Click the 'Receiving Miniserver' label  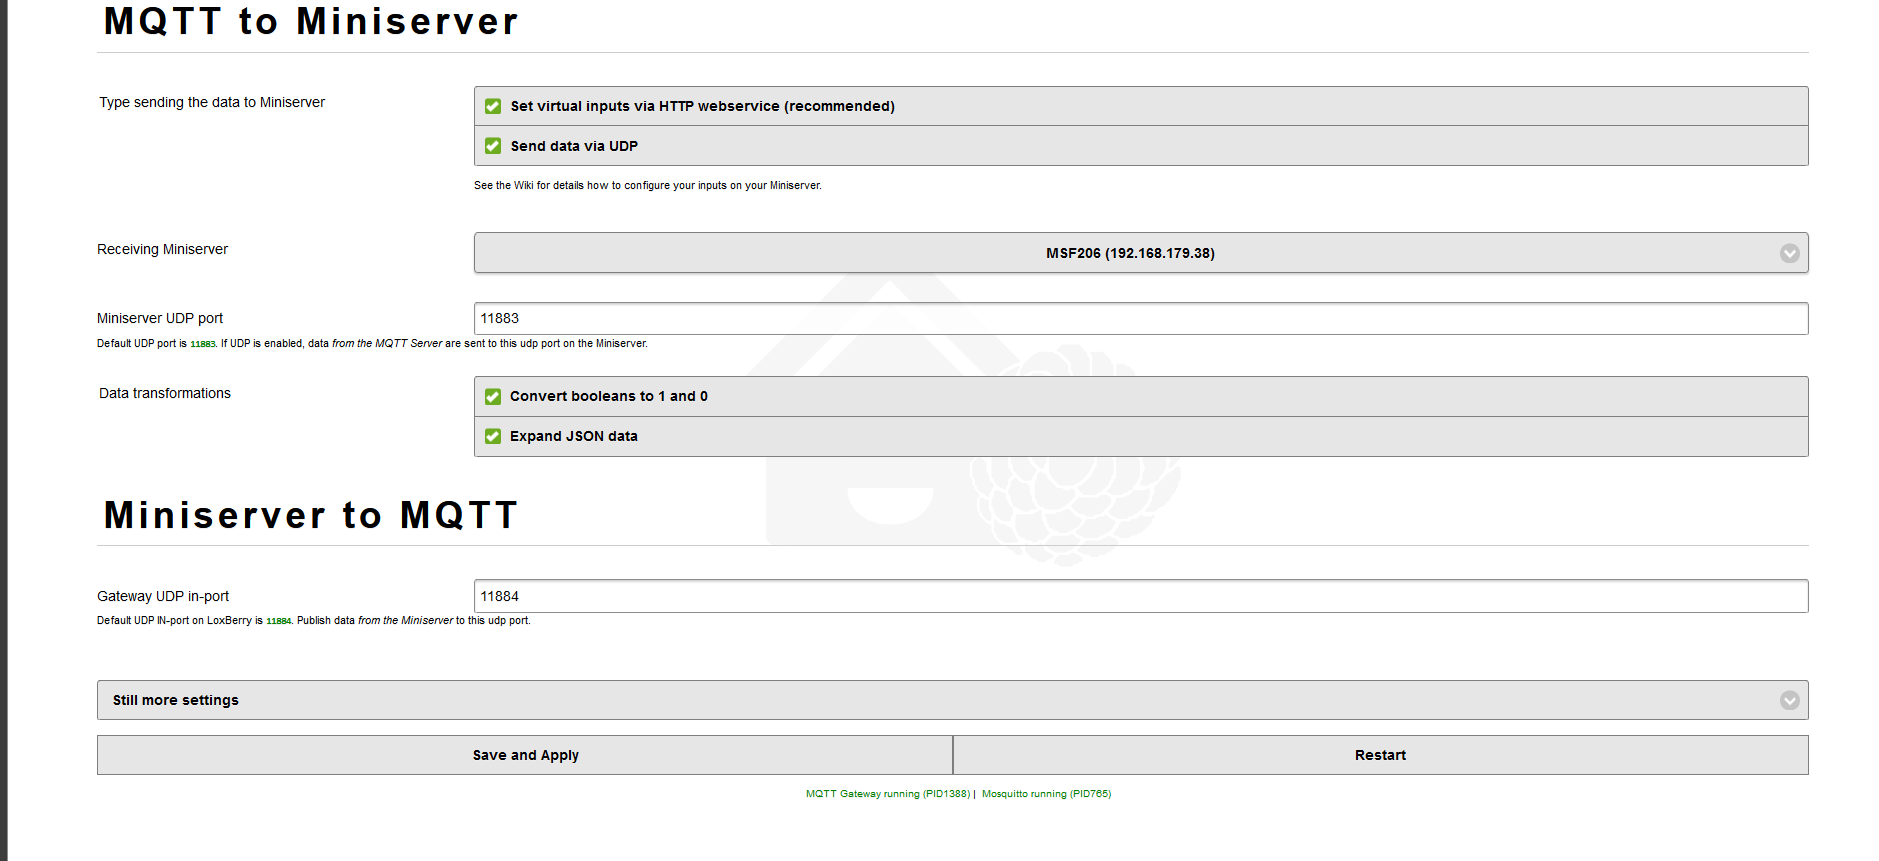point(162,249)
